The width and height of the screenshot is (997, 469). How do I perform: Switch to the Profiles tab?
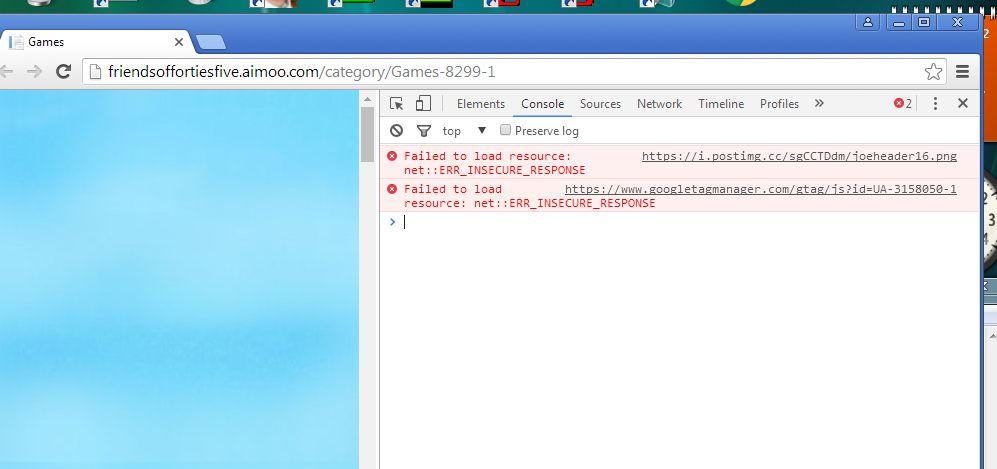pyautogui.click(x=779, y=104)
